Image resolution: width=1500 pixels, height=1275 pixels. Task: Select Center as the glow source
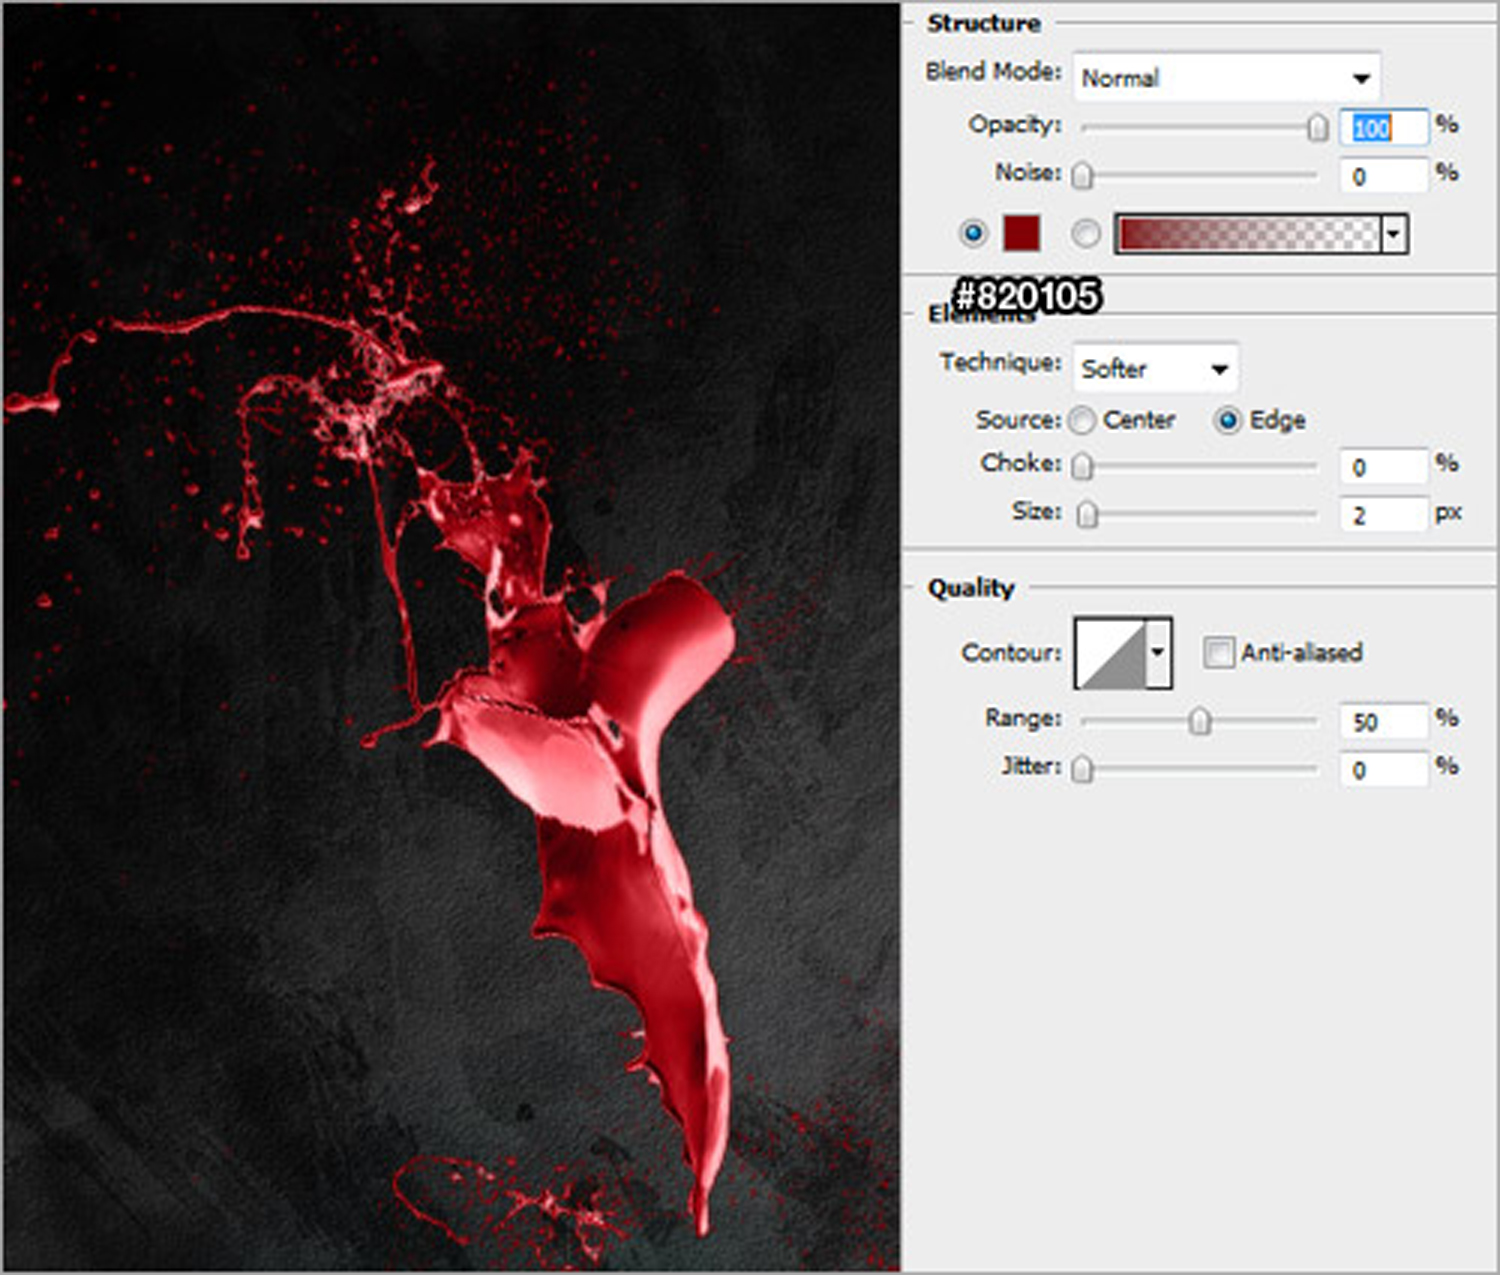point(1082,421)
